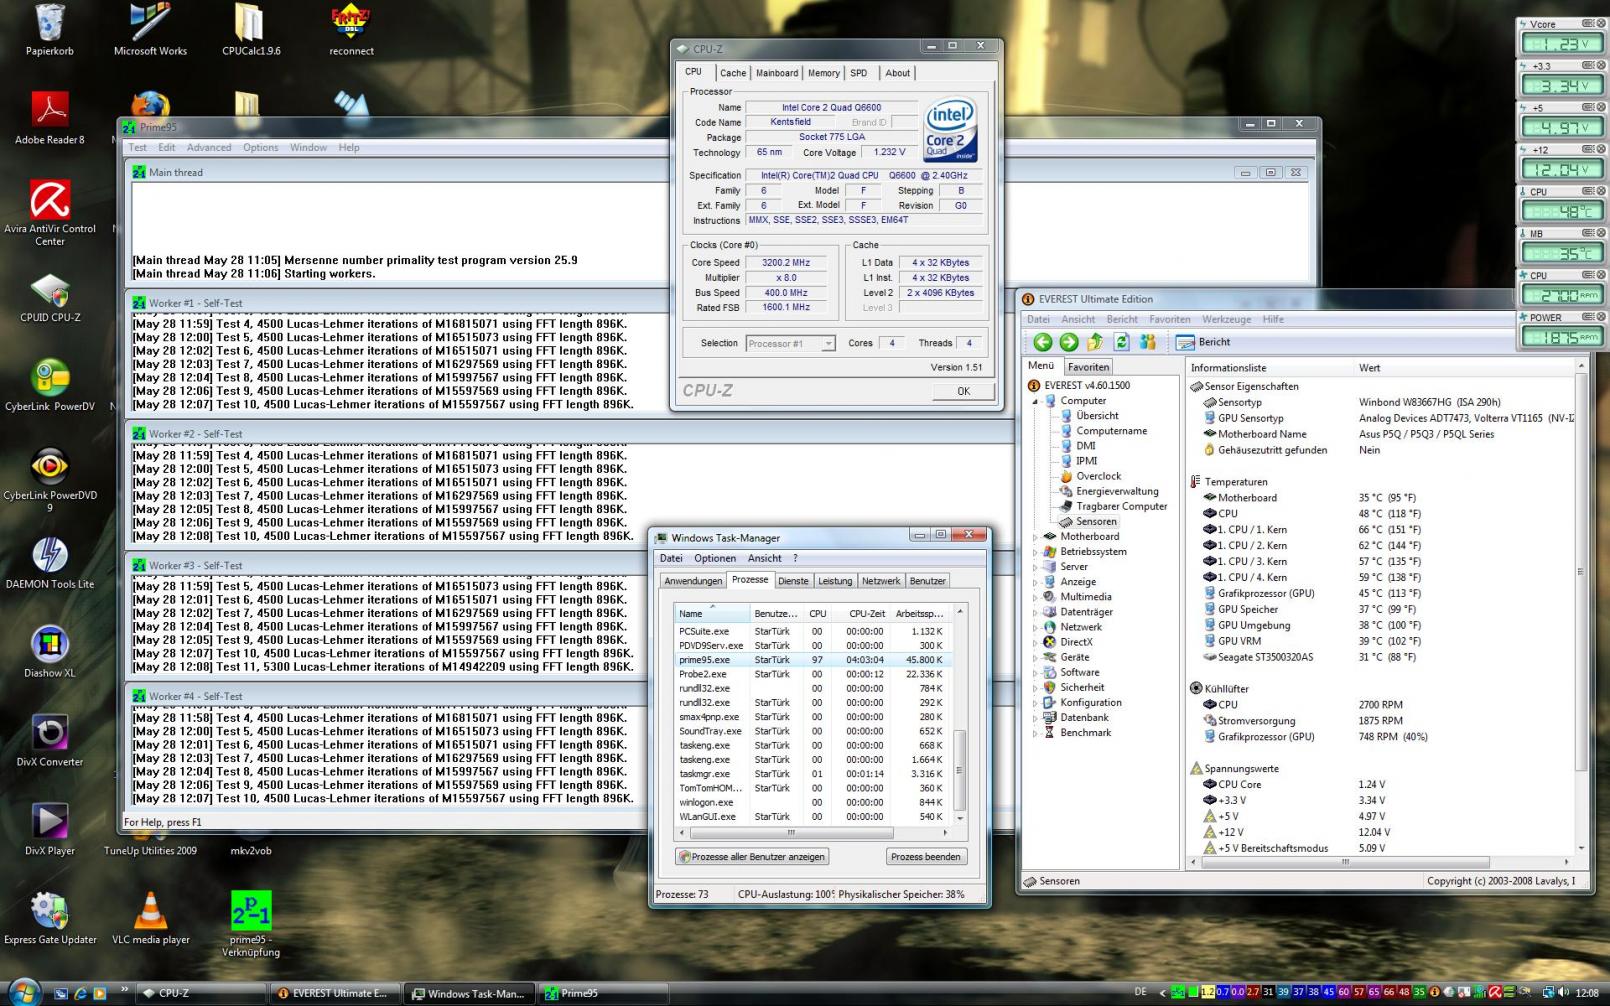1610x1006 pixels.
Task: Switch to the Memory tab in CPU-Z
Action: point(823,73)
